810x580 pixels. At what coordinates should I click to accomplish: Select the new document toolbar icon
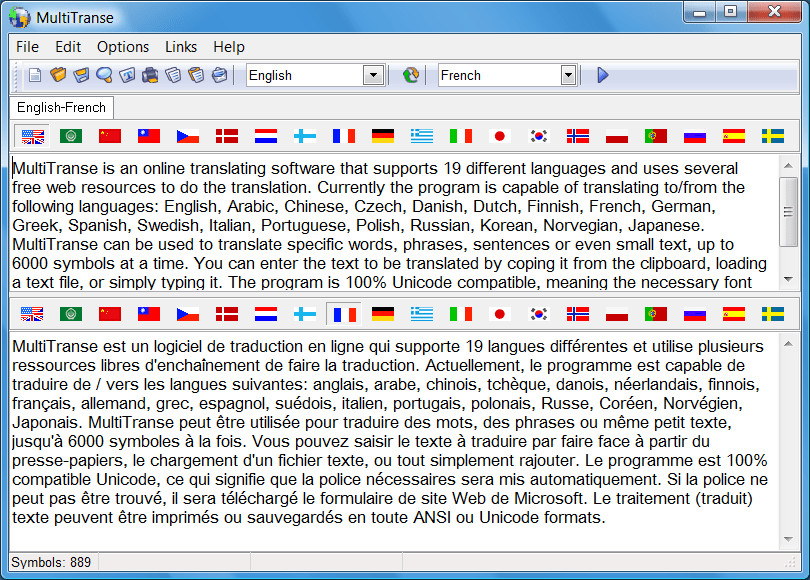click(x=33, y=75)
